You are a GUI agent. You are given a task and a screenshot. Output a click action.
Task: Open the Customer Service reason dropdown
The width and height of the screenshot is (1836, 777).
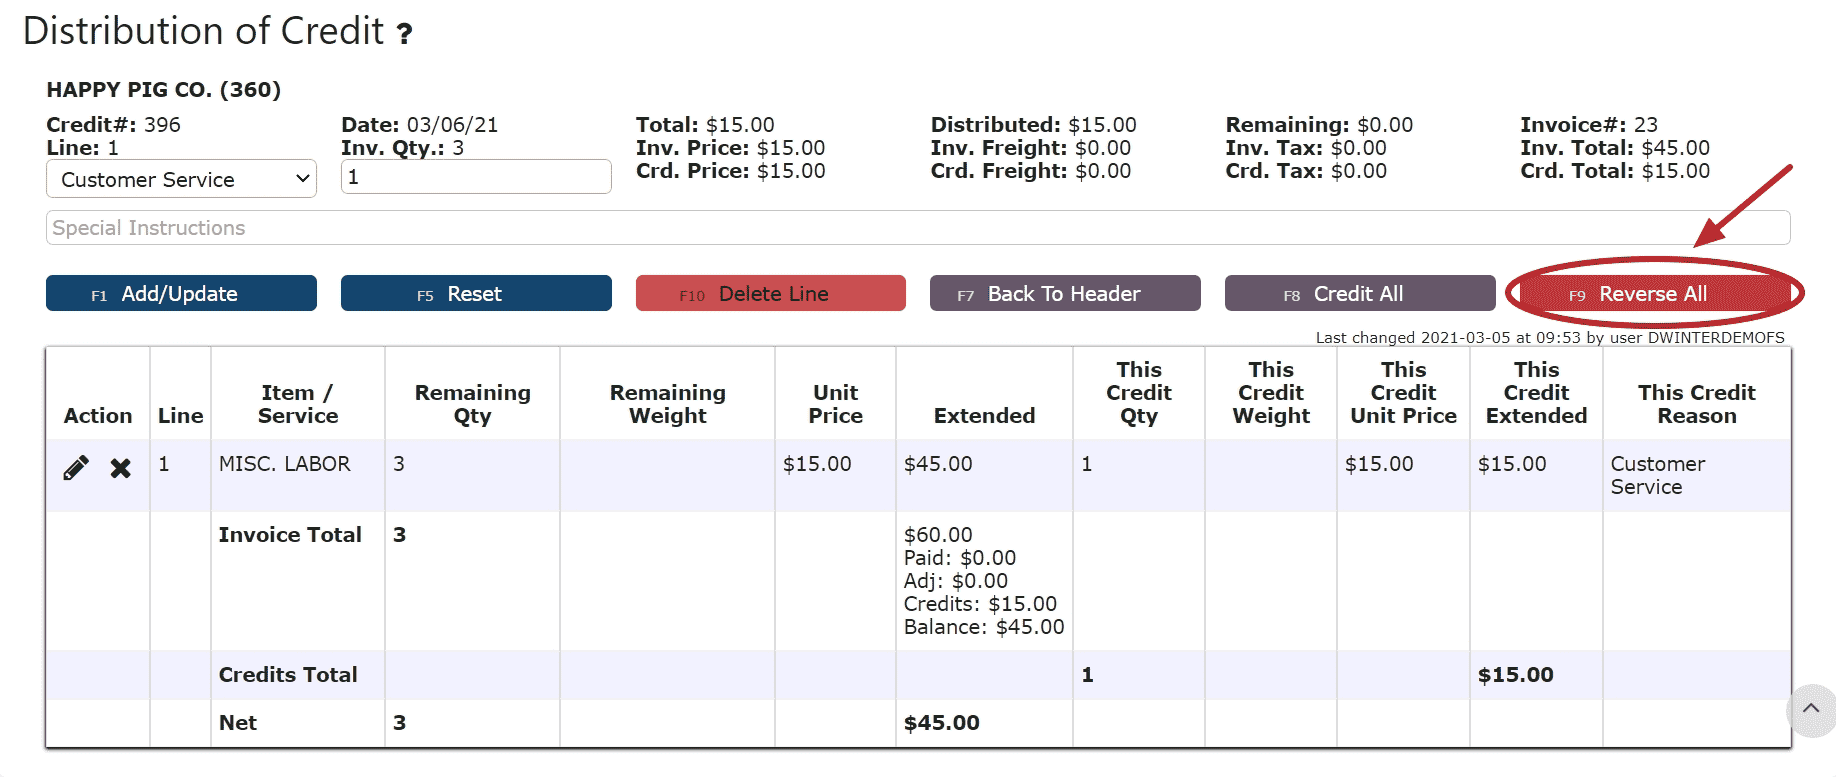coord(181,180)
